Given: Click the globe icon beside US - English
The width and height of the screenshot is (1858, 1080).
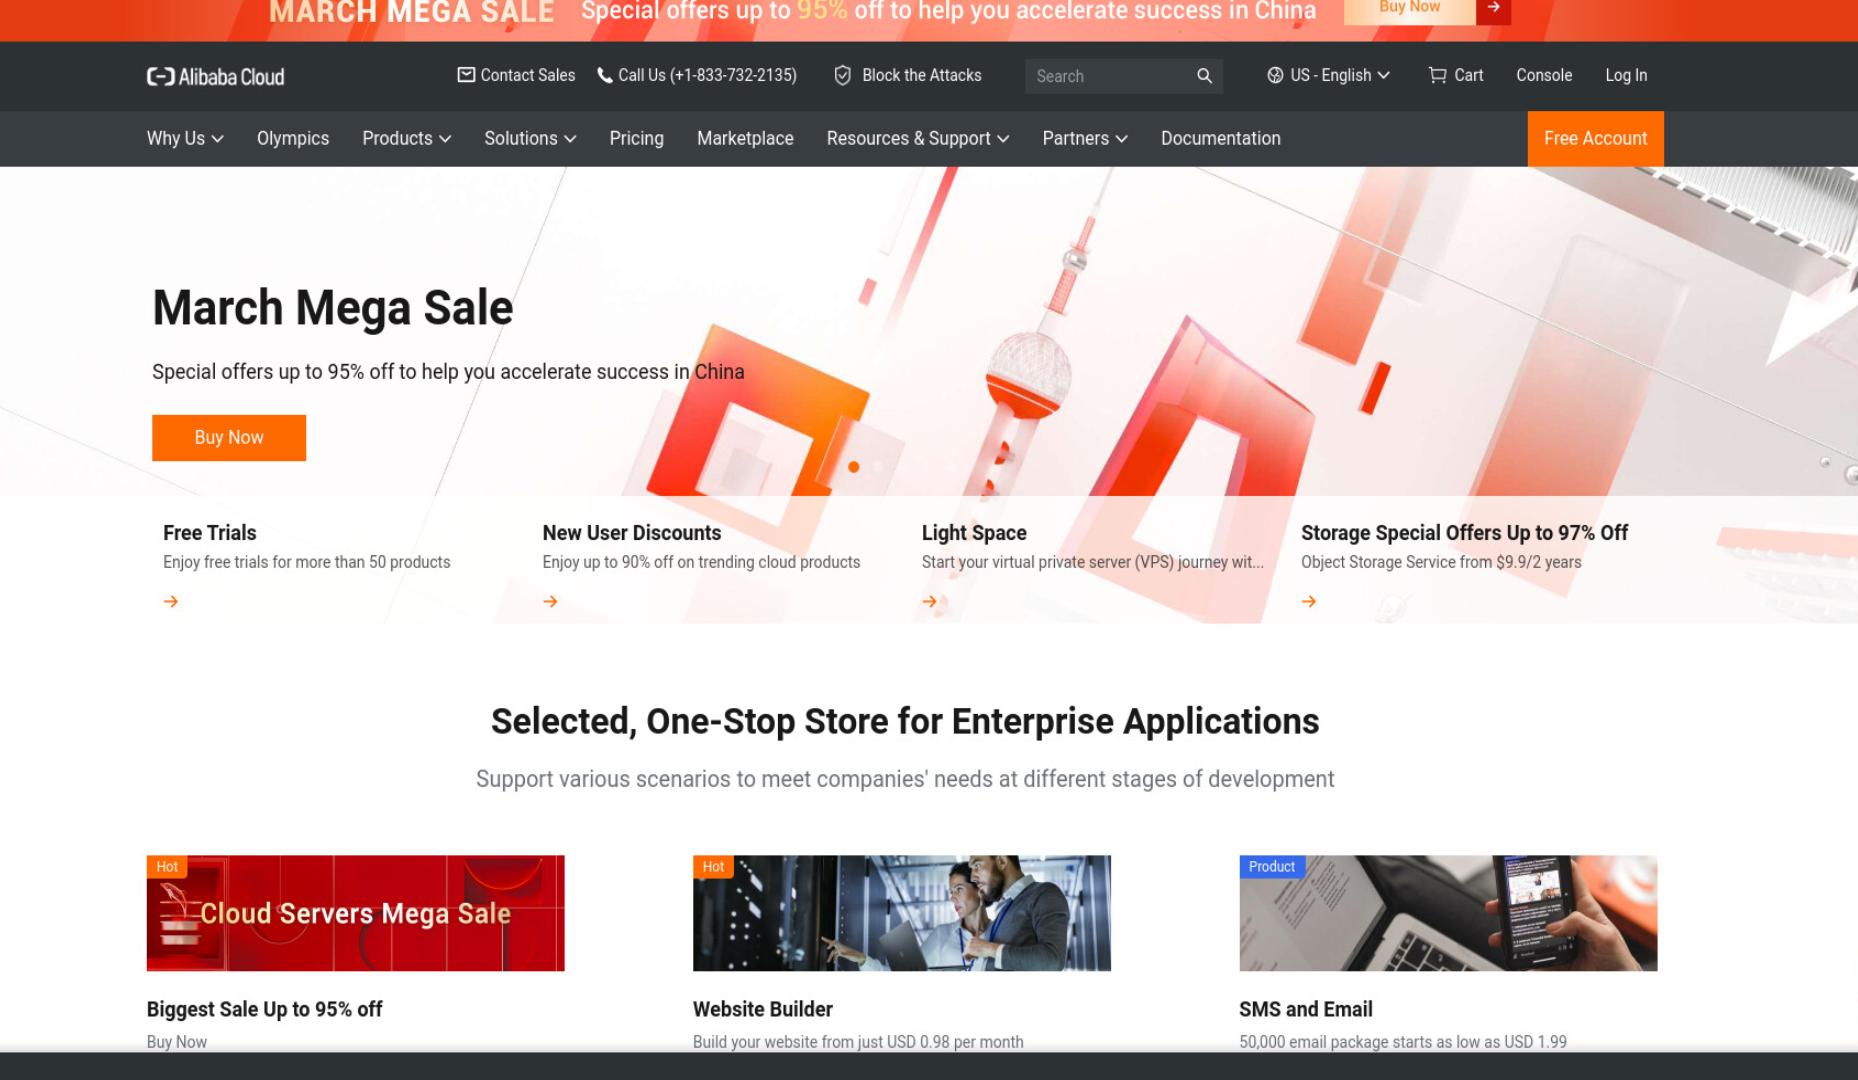Looking at the screenshot, I should pyautogui.click(x=1275, y=75).
